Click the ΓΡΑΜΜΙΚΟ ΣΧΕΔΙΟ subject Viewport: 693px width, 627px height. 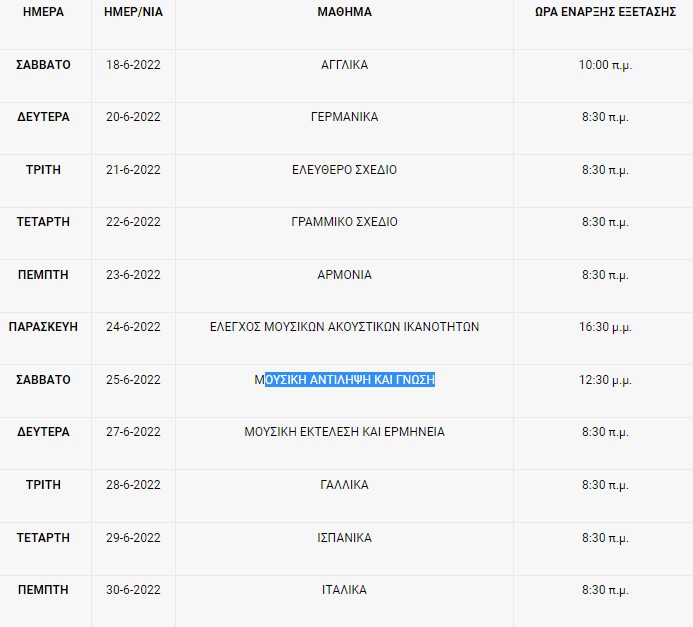[x=344, y=222]
